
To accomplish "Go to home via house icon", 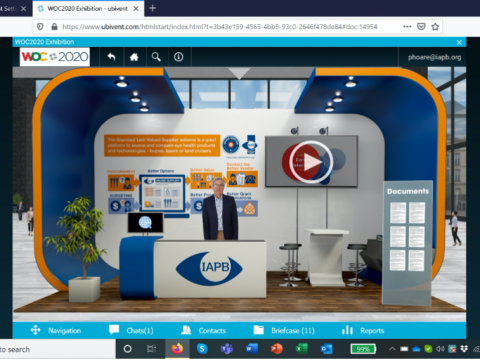I will click(134, 57).
